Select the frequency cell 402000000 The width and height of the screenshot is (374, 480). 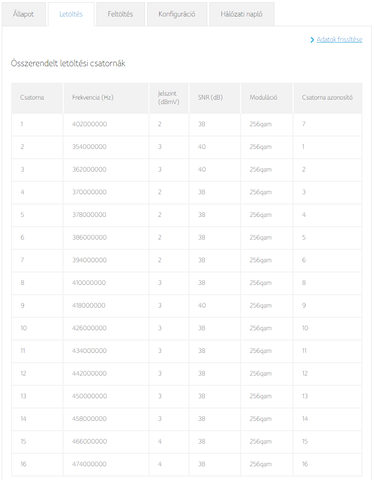point(90,124)
